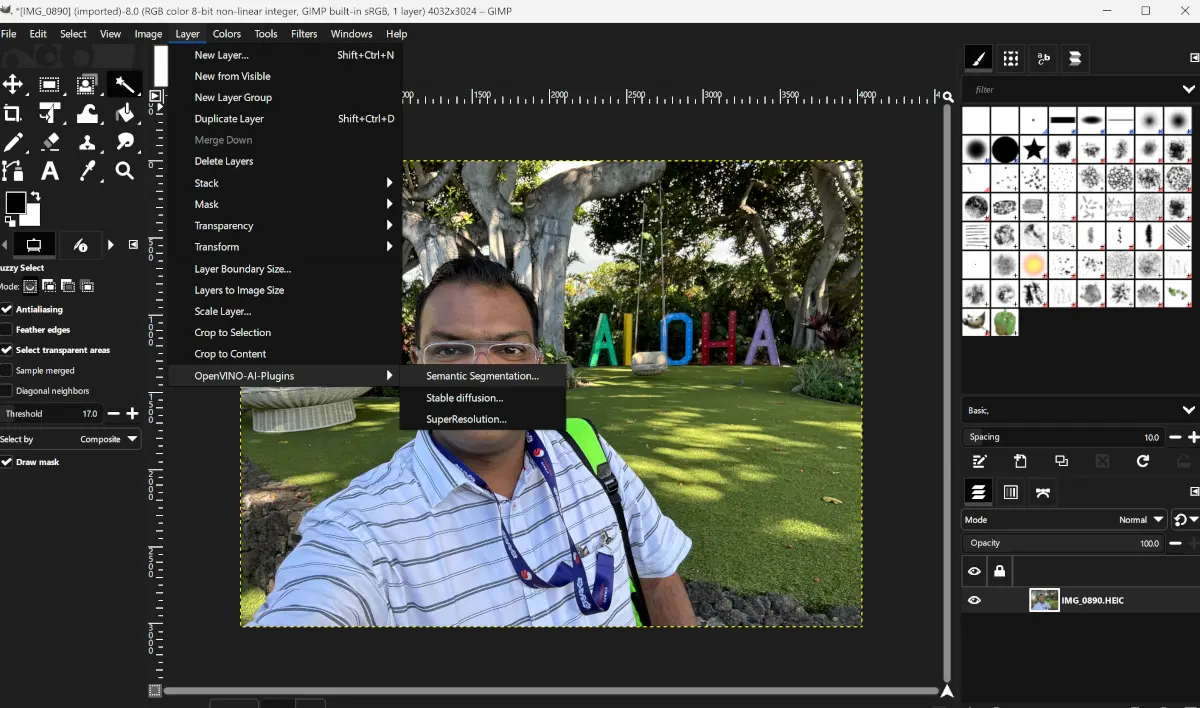Screen dimensions: 1200x708
Task: Open the Filters menu
Action: [x=304, y=33]
